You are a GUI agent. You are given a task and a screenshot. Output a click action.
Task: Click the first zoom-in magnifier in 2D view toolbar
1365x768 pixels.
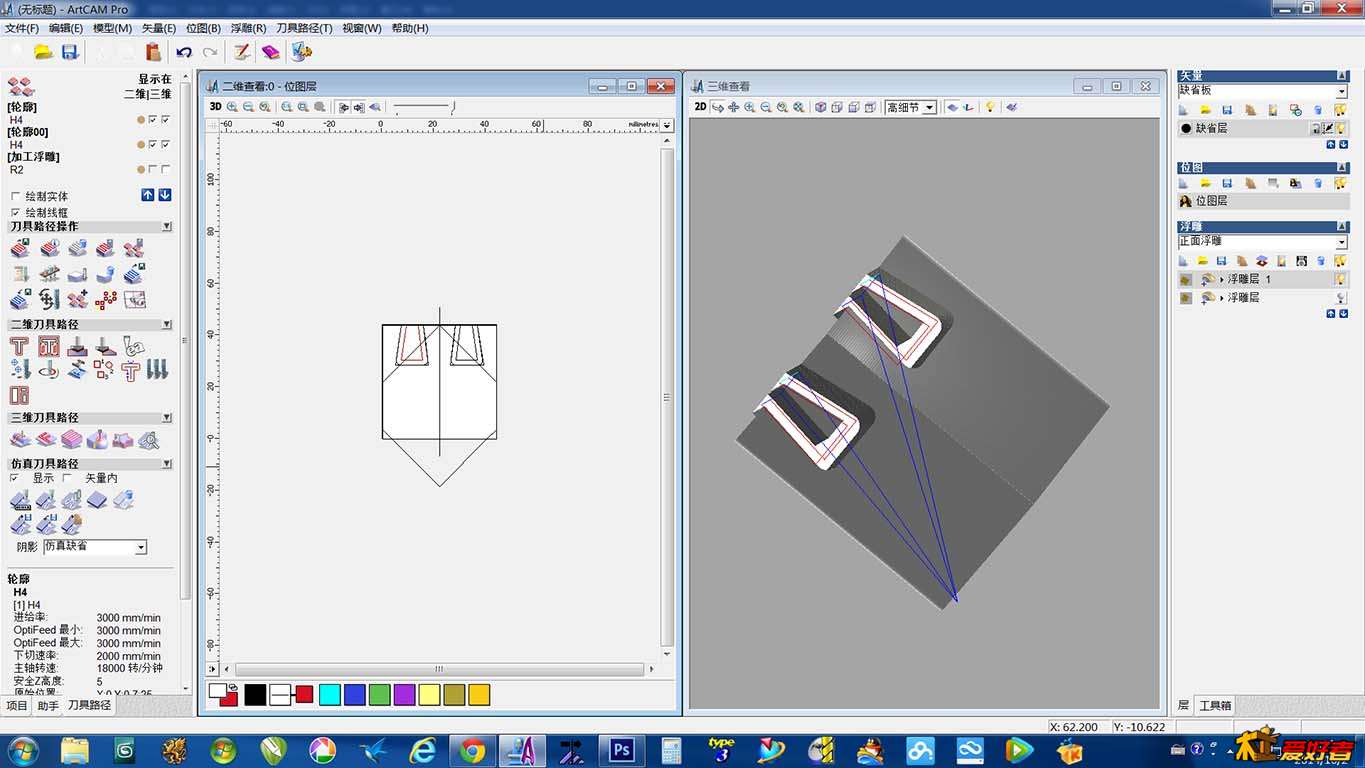[233, 107]
